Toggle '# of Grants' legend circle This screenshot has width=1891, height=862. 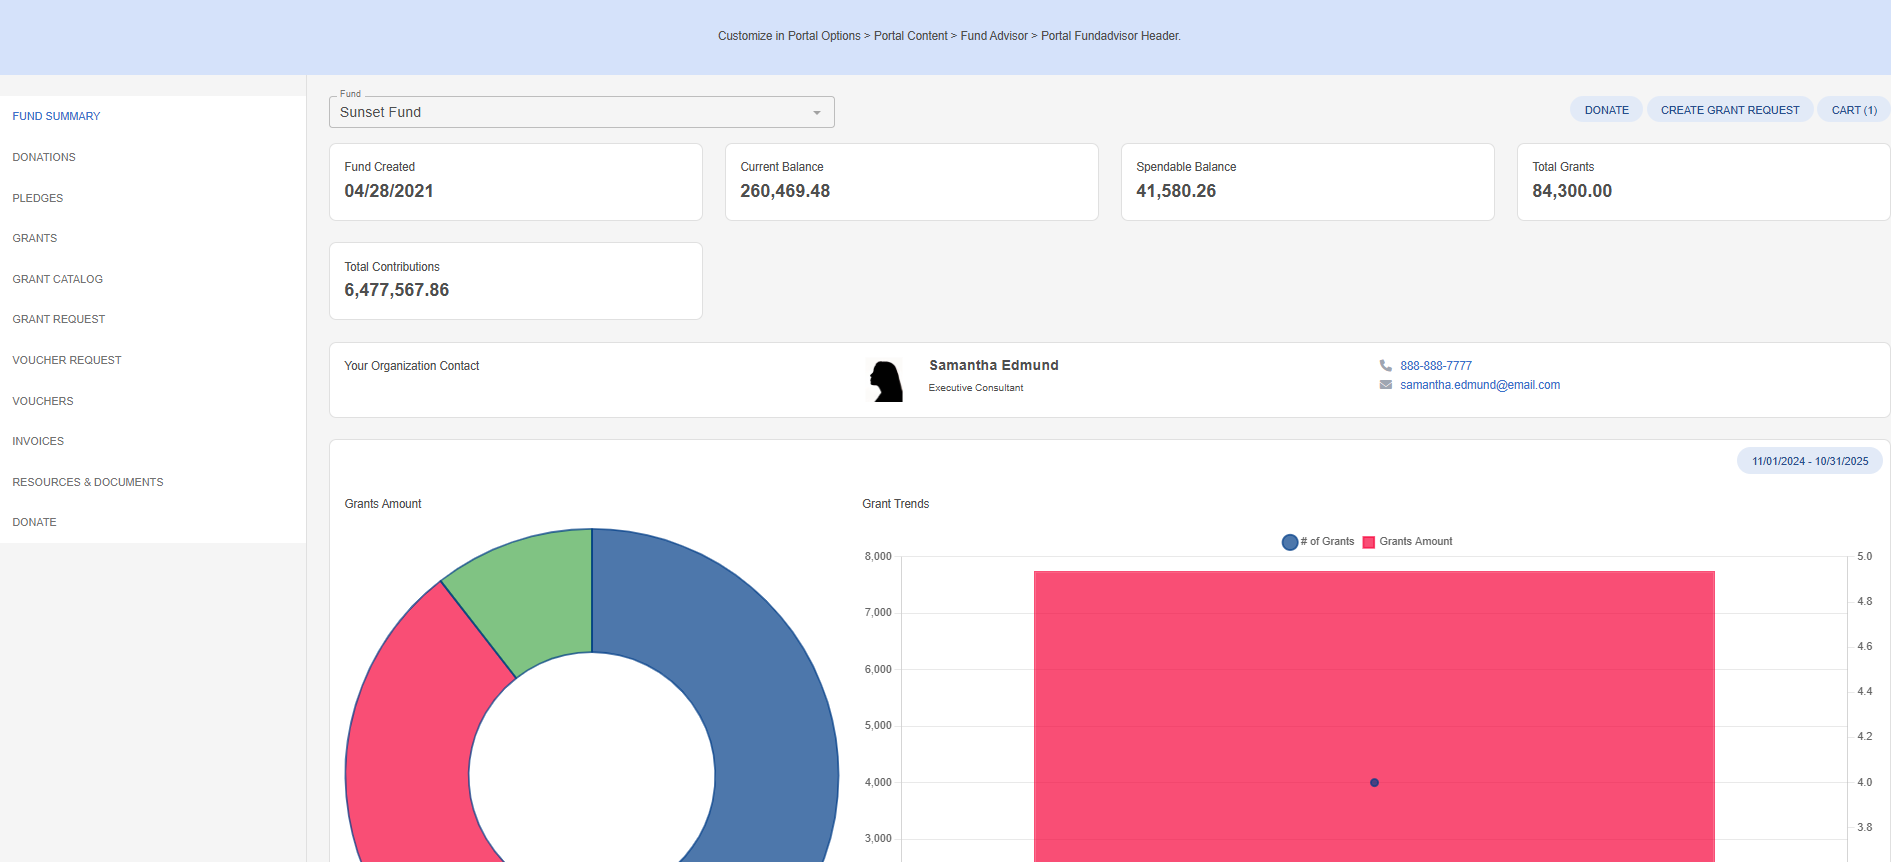point(1290,542)
